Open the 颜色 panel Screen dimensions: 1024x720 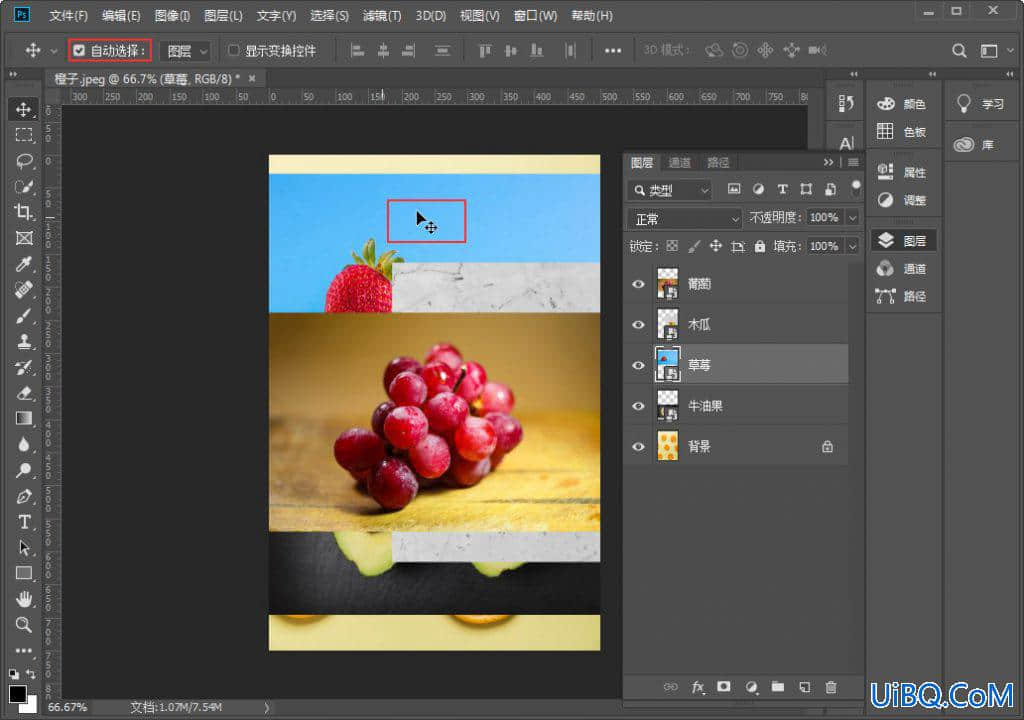tap(902, 104)
